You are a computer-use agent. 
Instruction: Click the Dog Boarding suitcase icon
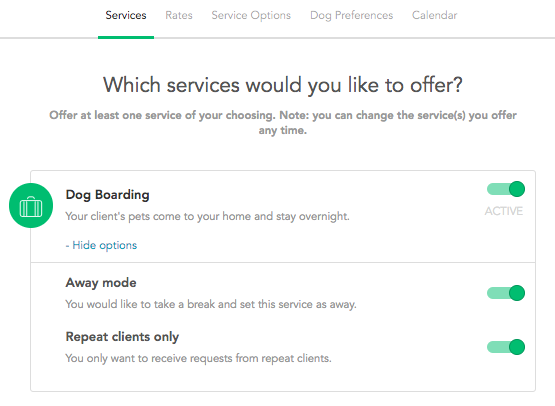[31, 206]
